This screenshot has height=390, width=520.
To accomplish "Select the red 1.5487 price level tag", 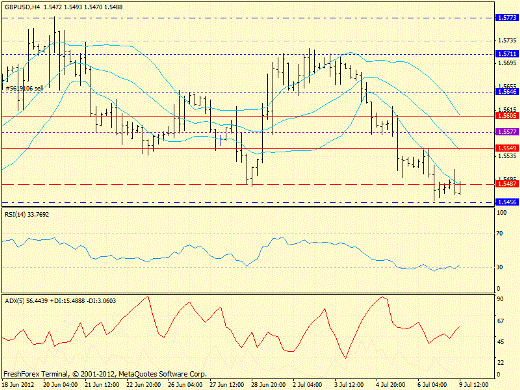I will 507,184.
